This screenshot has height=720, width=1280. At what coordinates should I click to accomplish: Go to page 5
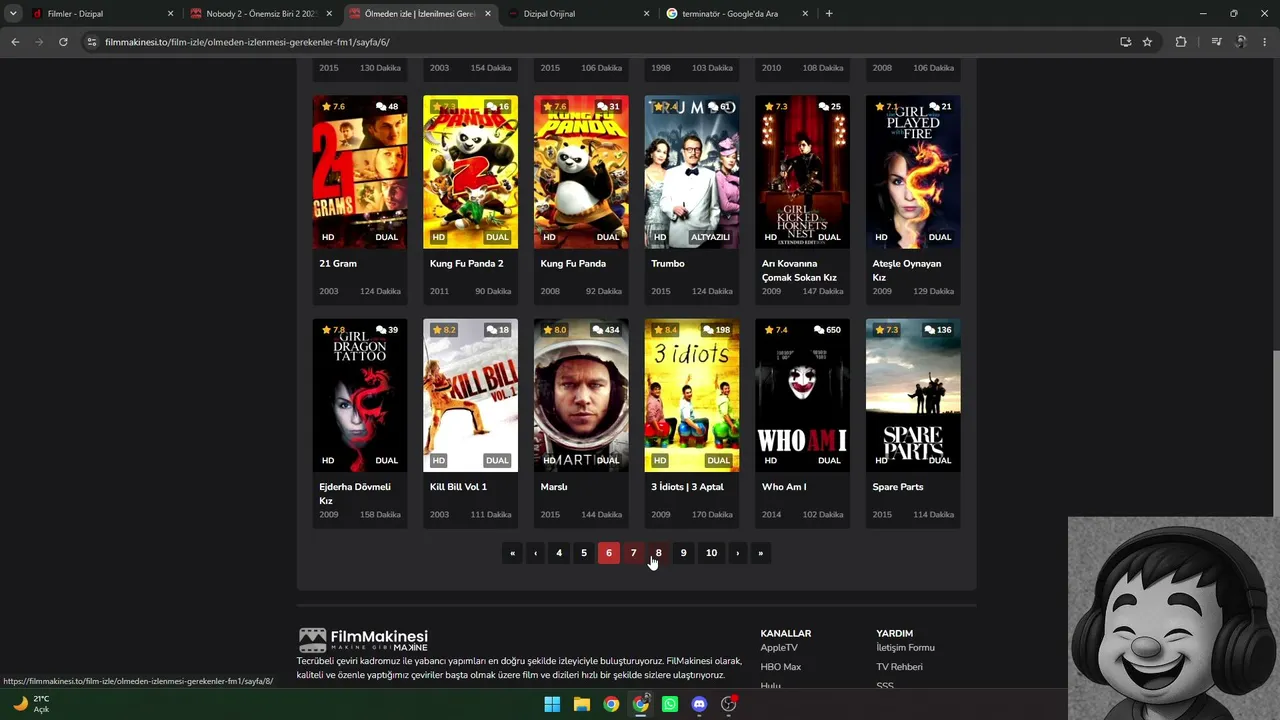pos(584,553)
